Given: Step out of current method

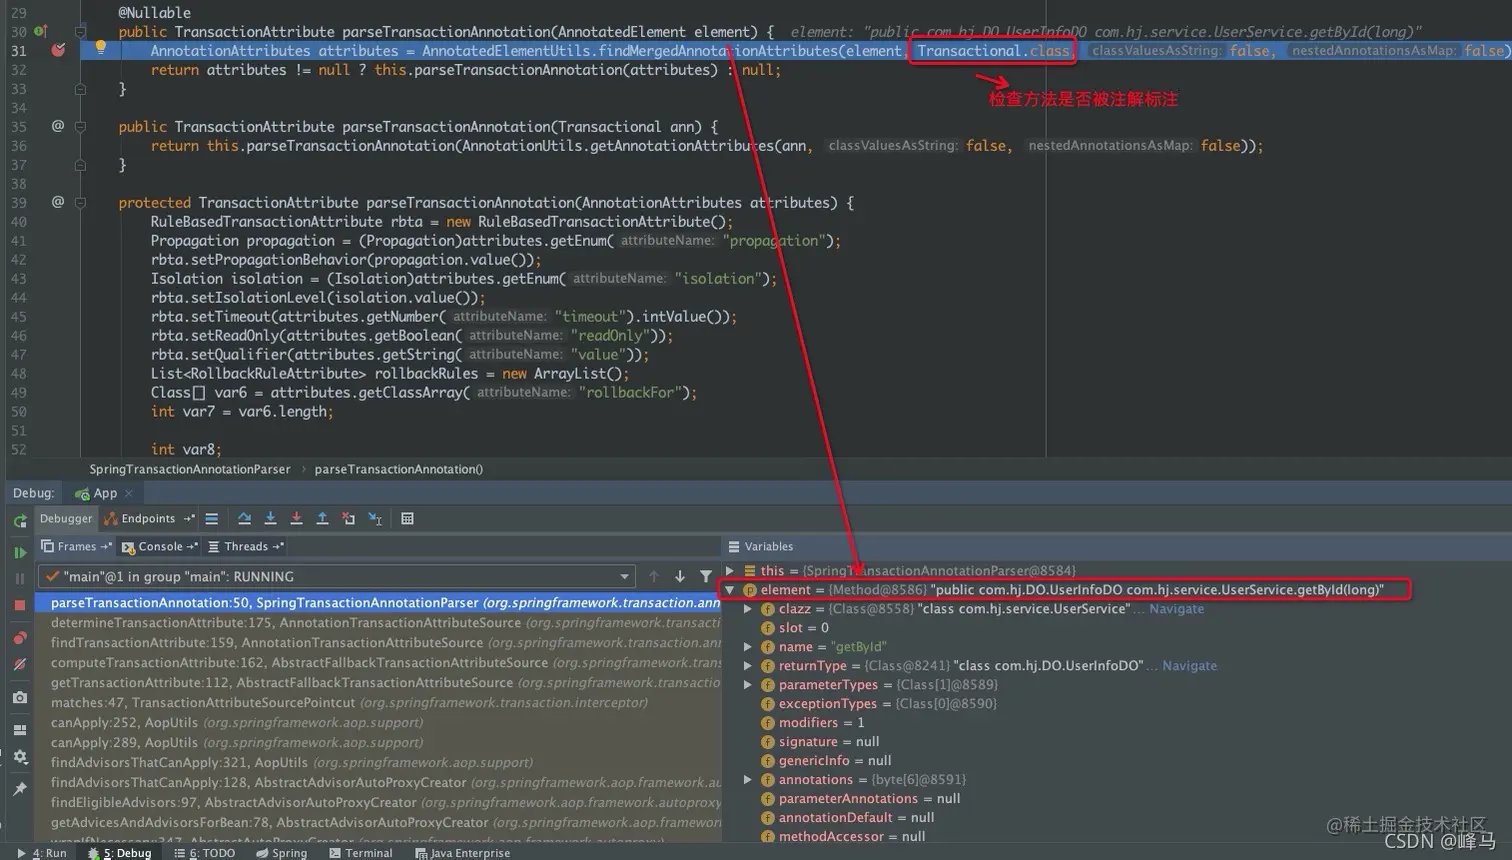Looking at the screenshot, I should coord(322,518).
